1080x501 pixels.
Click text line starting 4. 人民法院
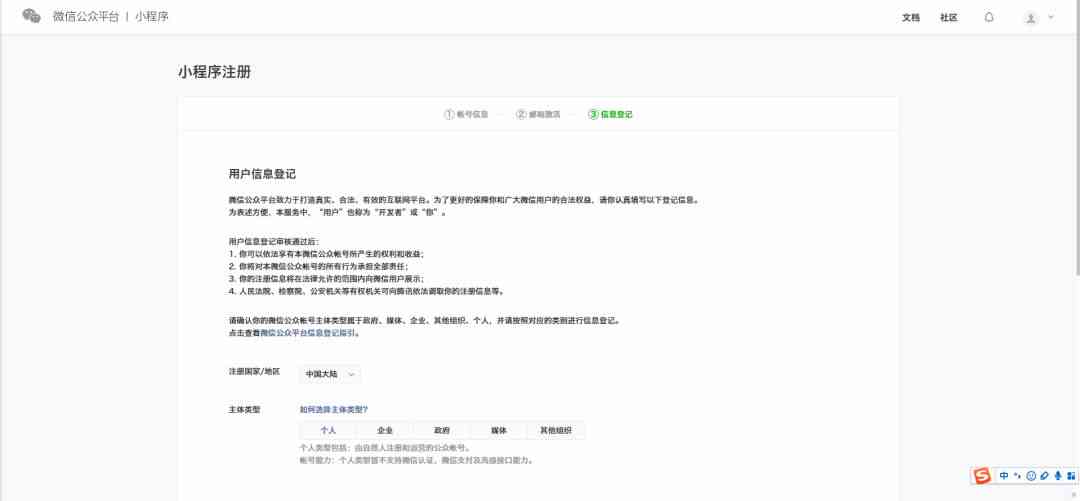[x=366, y=291]
